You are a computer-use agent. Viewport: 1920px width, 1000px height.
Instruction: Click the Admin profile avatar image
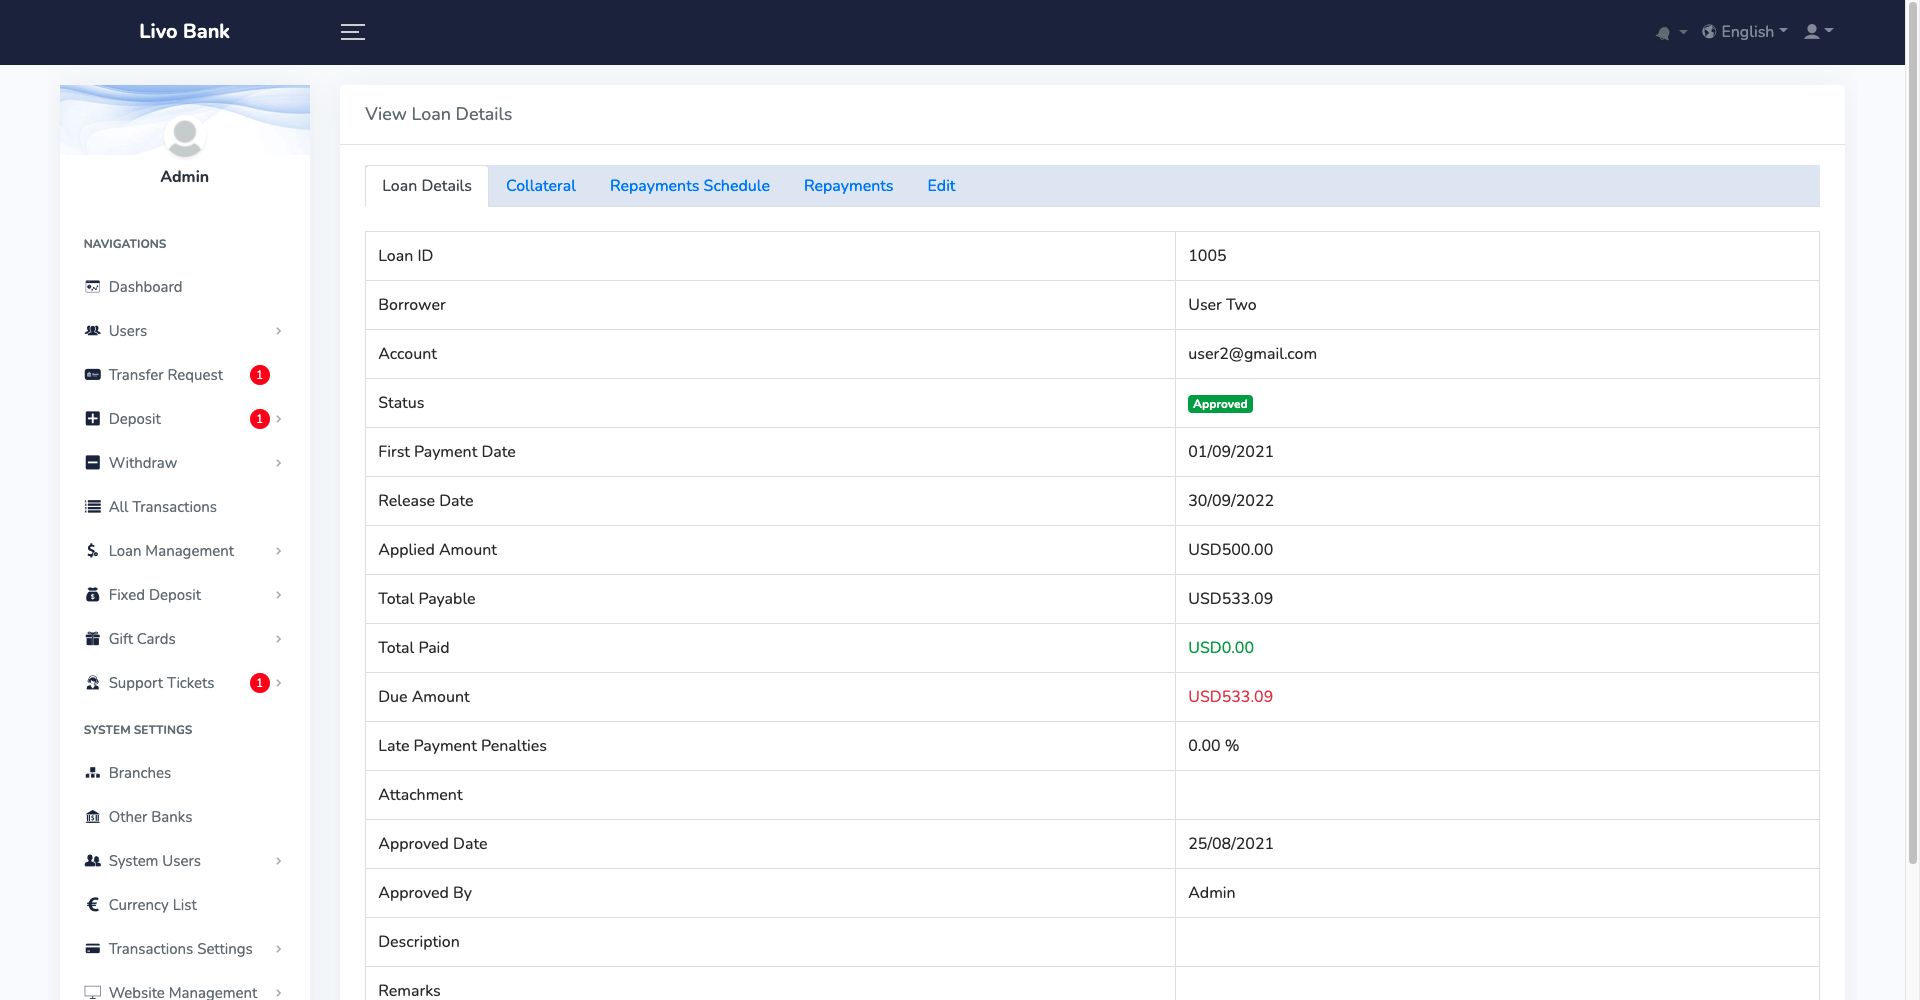coord(185,137)
